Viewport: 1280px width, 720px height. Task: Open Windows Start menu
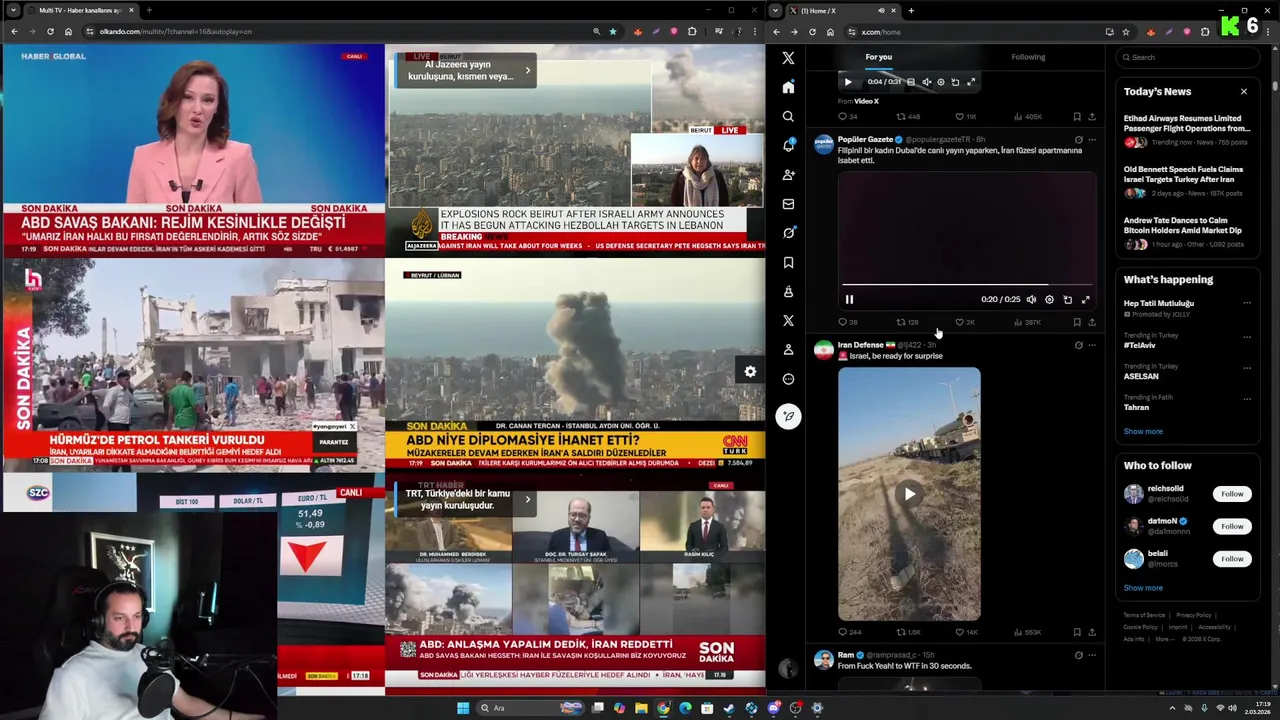point(462,708)
